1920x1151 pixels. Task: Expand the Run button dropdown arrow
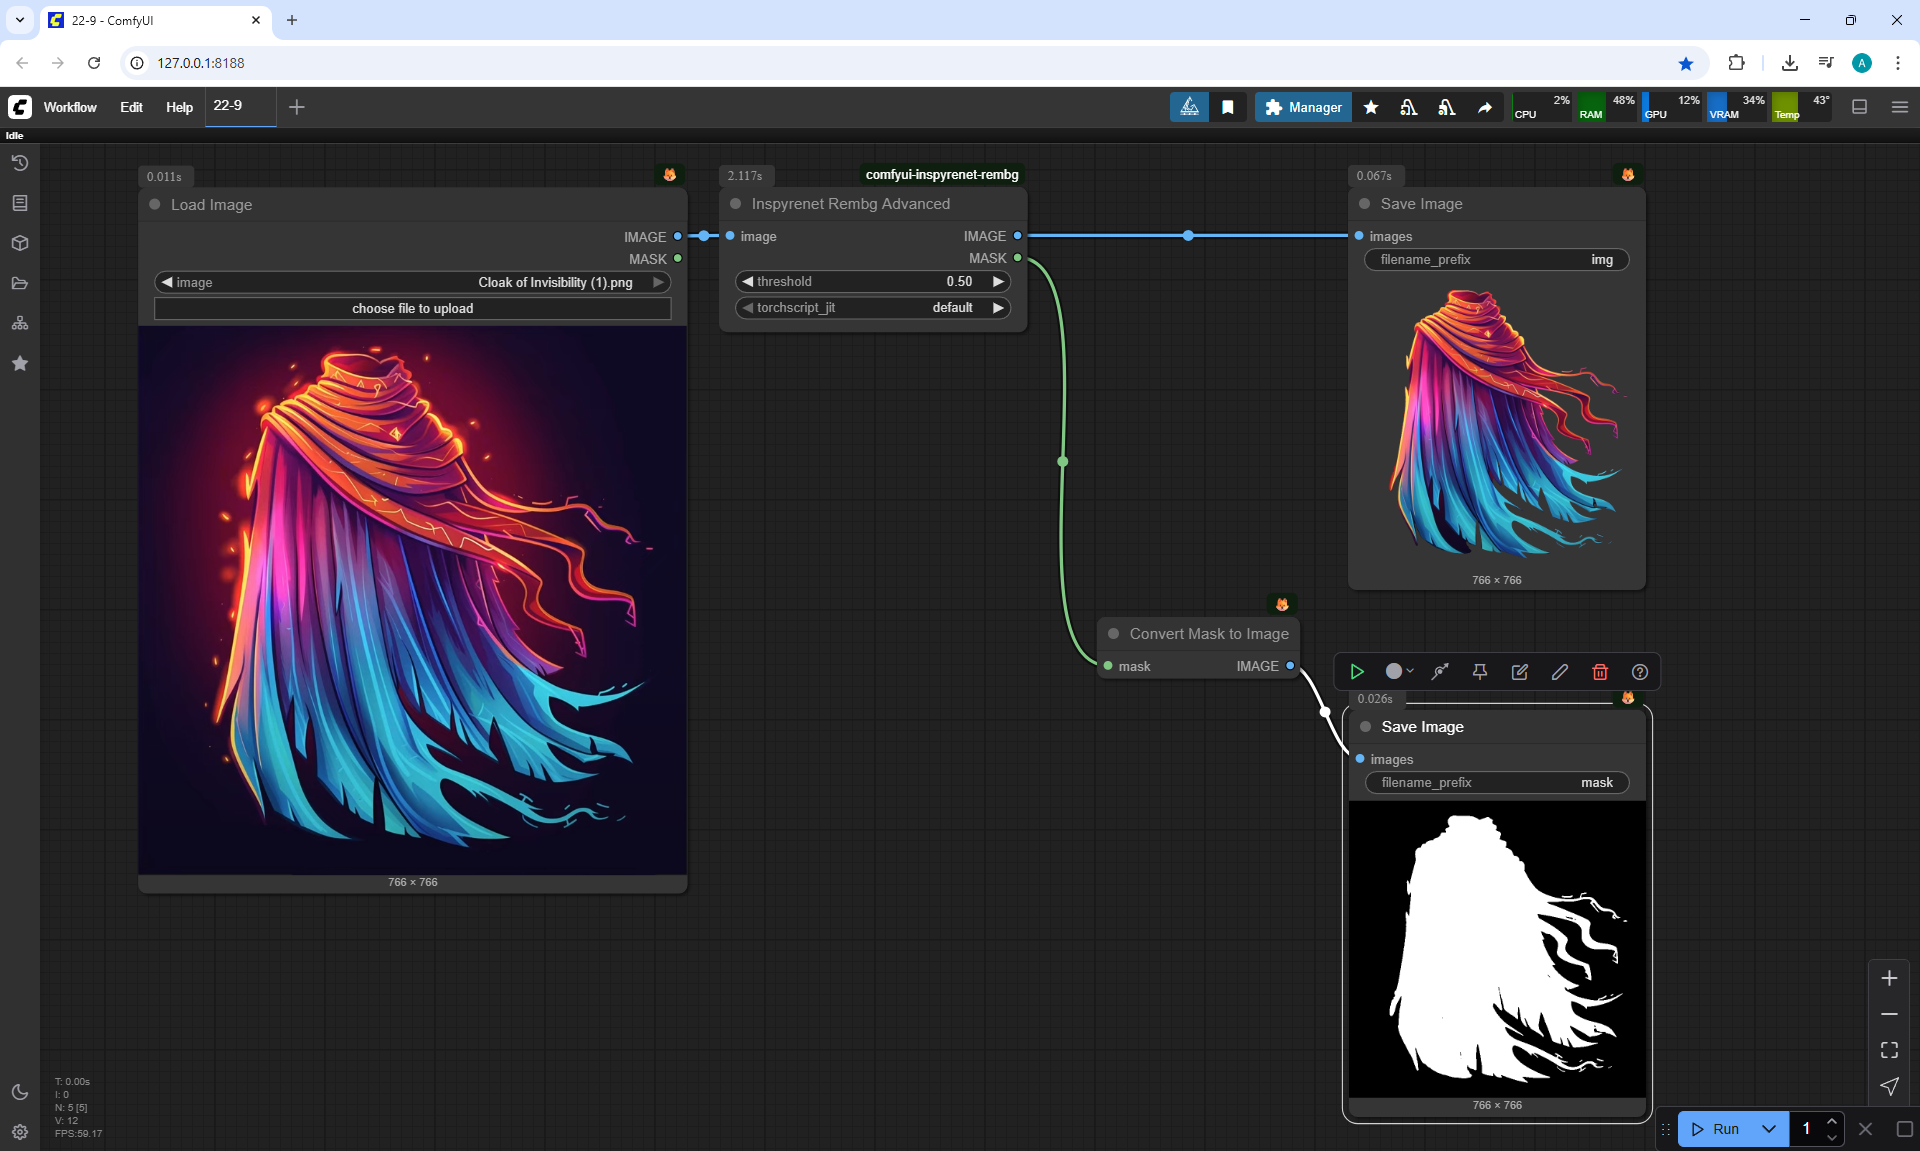[1768, 1129]
